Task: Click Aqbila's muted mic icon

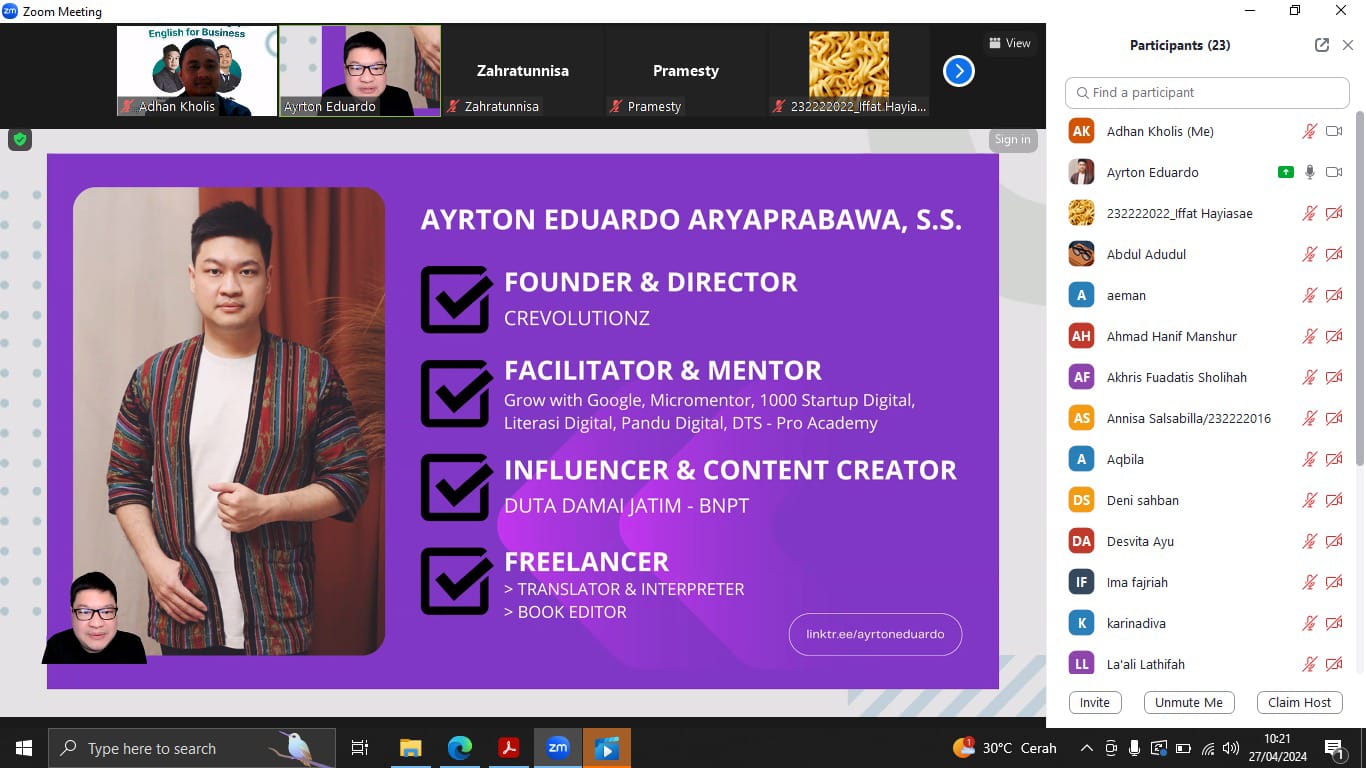Action: [x=1309, y=459]
